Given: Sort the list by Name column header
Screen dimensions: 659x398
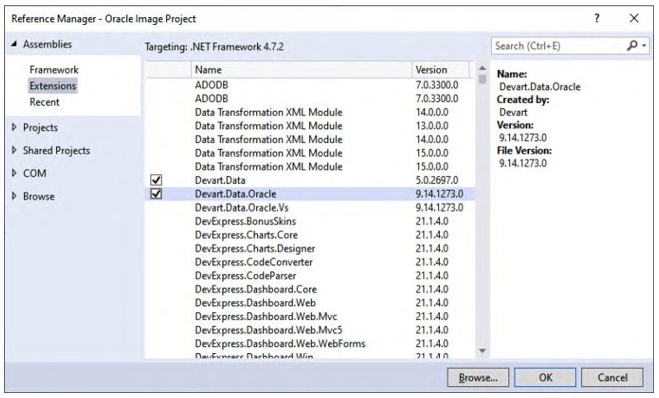Looking at the screenshot, I should [301, 70].
